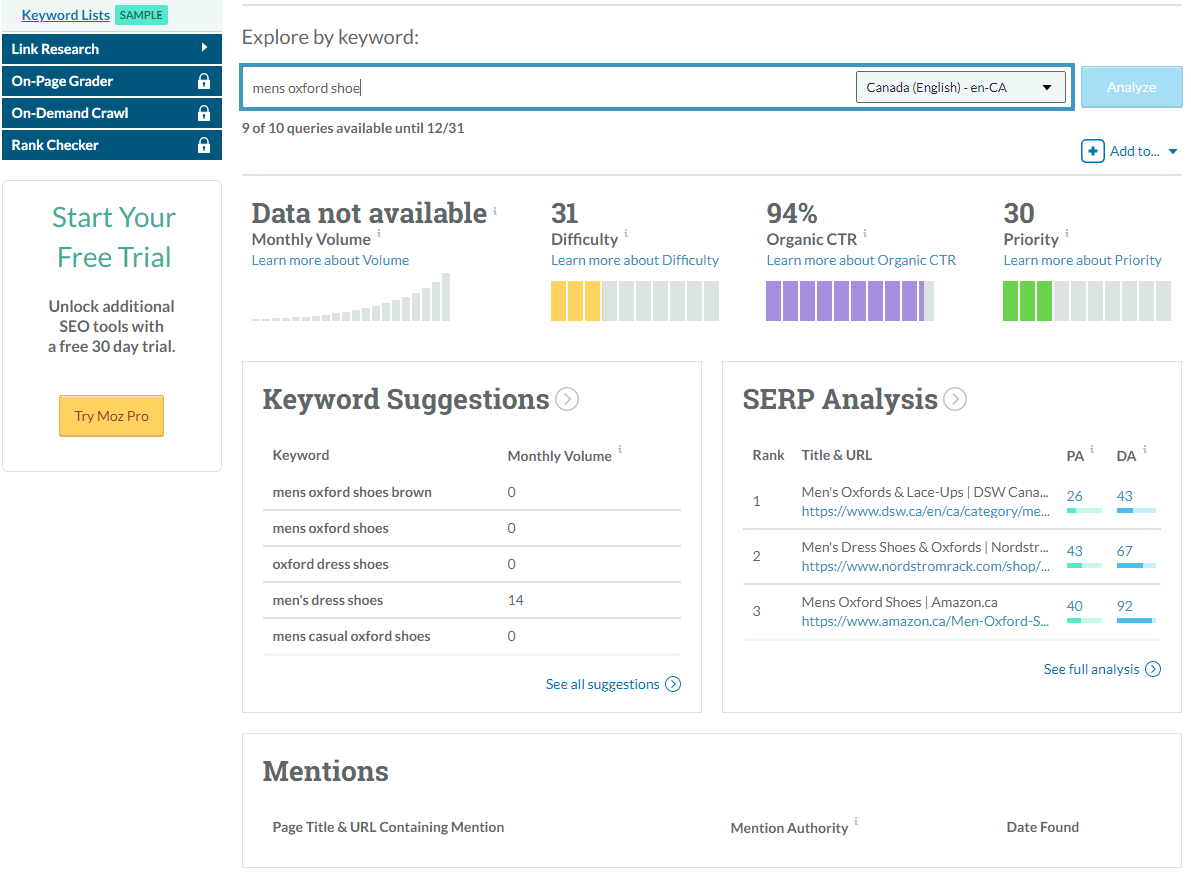Click info icon next to Data not available
Viewport: 1191px width, 884px height.
pyautogui.click(x=494, y=211)
